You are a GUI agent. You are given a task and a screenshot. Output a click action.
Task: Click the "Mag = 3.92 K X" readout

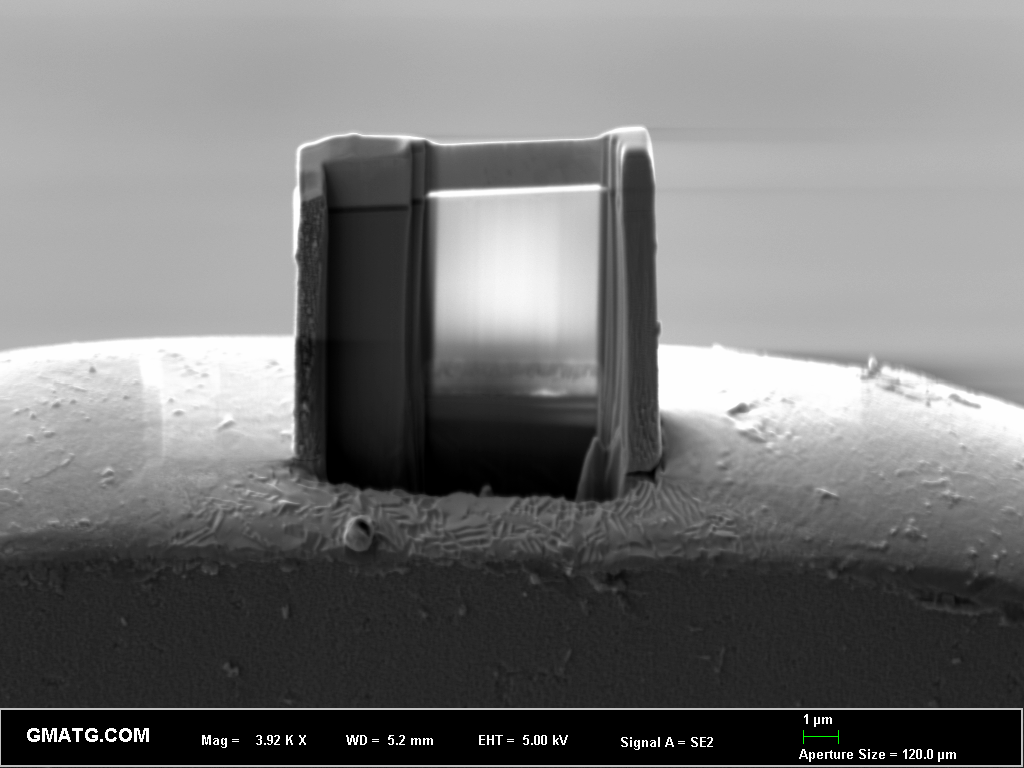pyautogui.click(x=254, y=741)
